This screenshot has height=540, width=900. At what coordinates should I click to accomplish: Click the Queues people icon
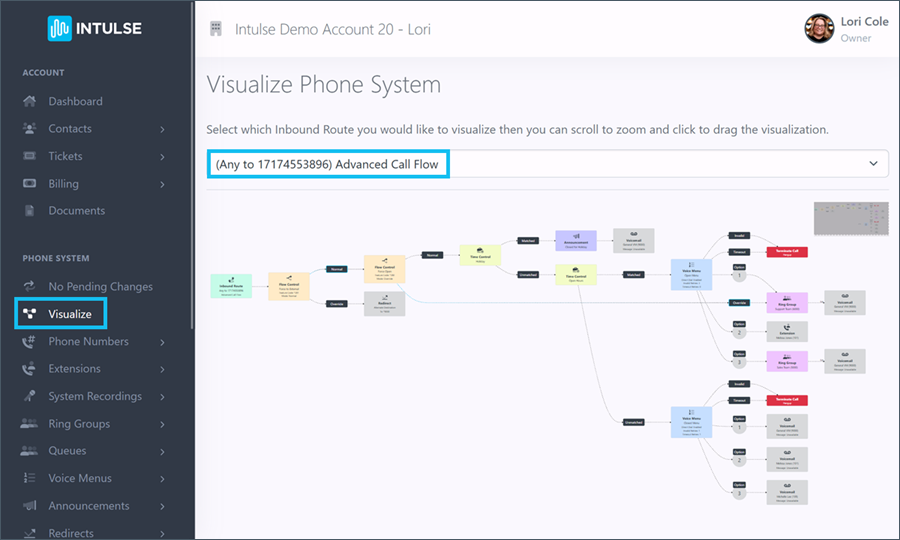(x=29, y=451)
